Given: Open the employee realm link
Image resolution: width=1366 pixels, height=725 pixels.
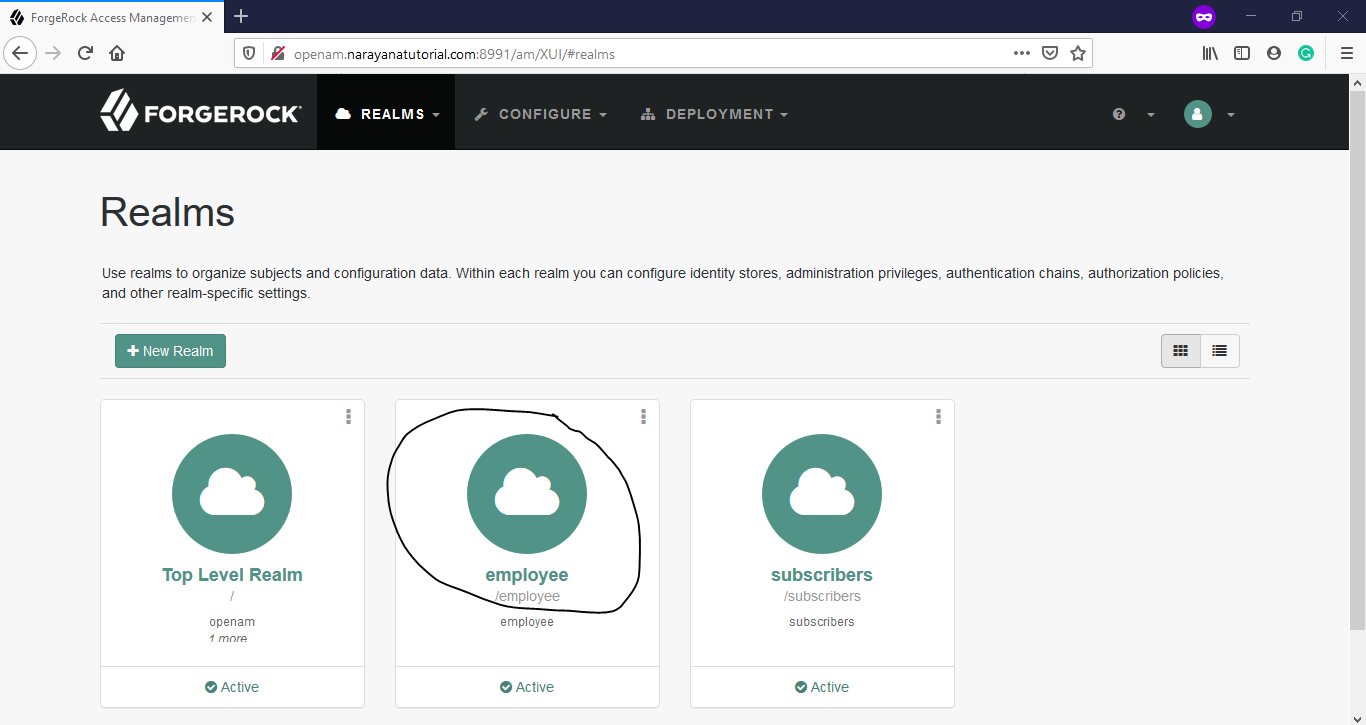Looking at the screenshot, I should click(x=527, y=575).
